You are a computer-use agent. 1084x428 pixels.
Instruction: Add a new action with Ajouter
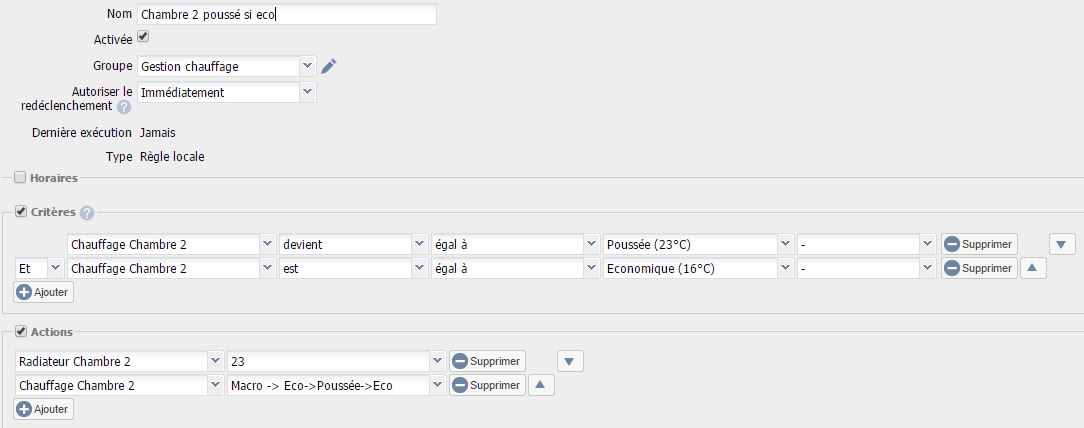[44, 409]
